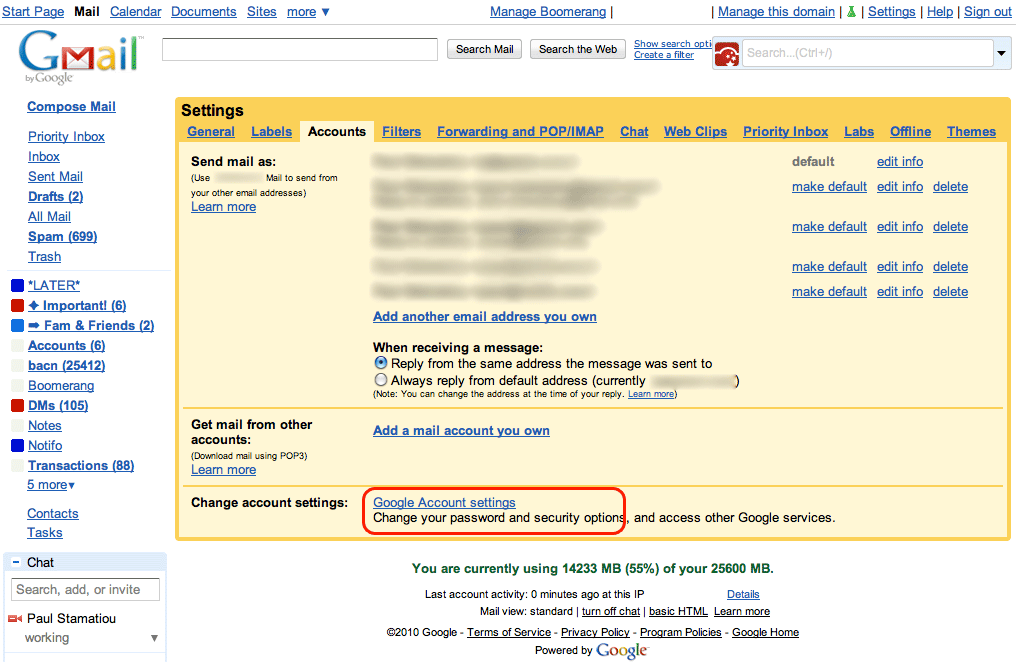Open Documents from the top navigation
1016x662 pixels.
pyautogui.click(x=203, y=12)
